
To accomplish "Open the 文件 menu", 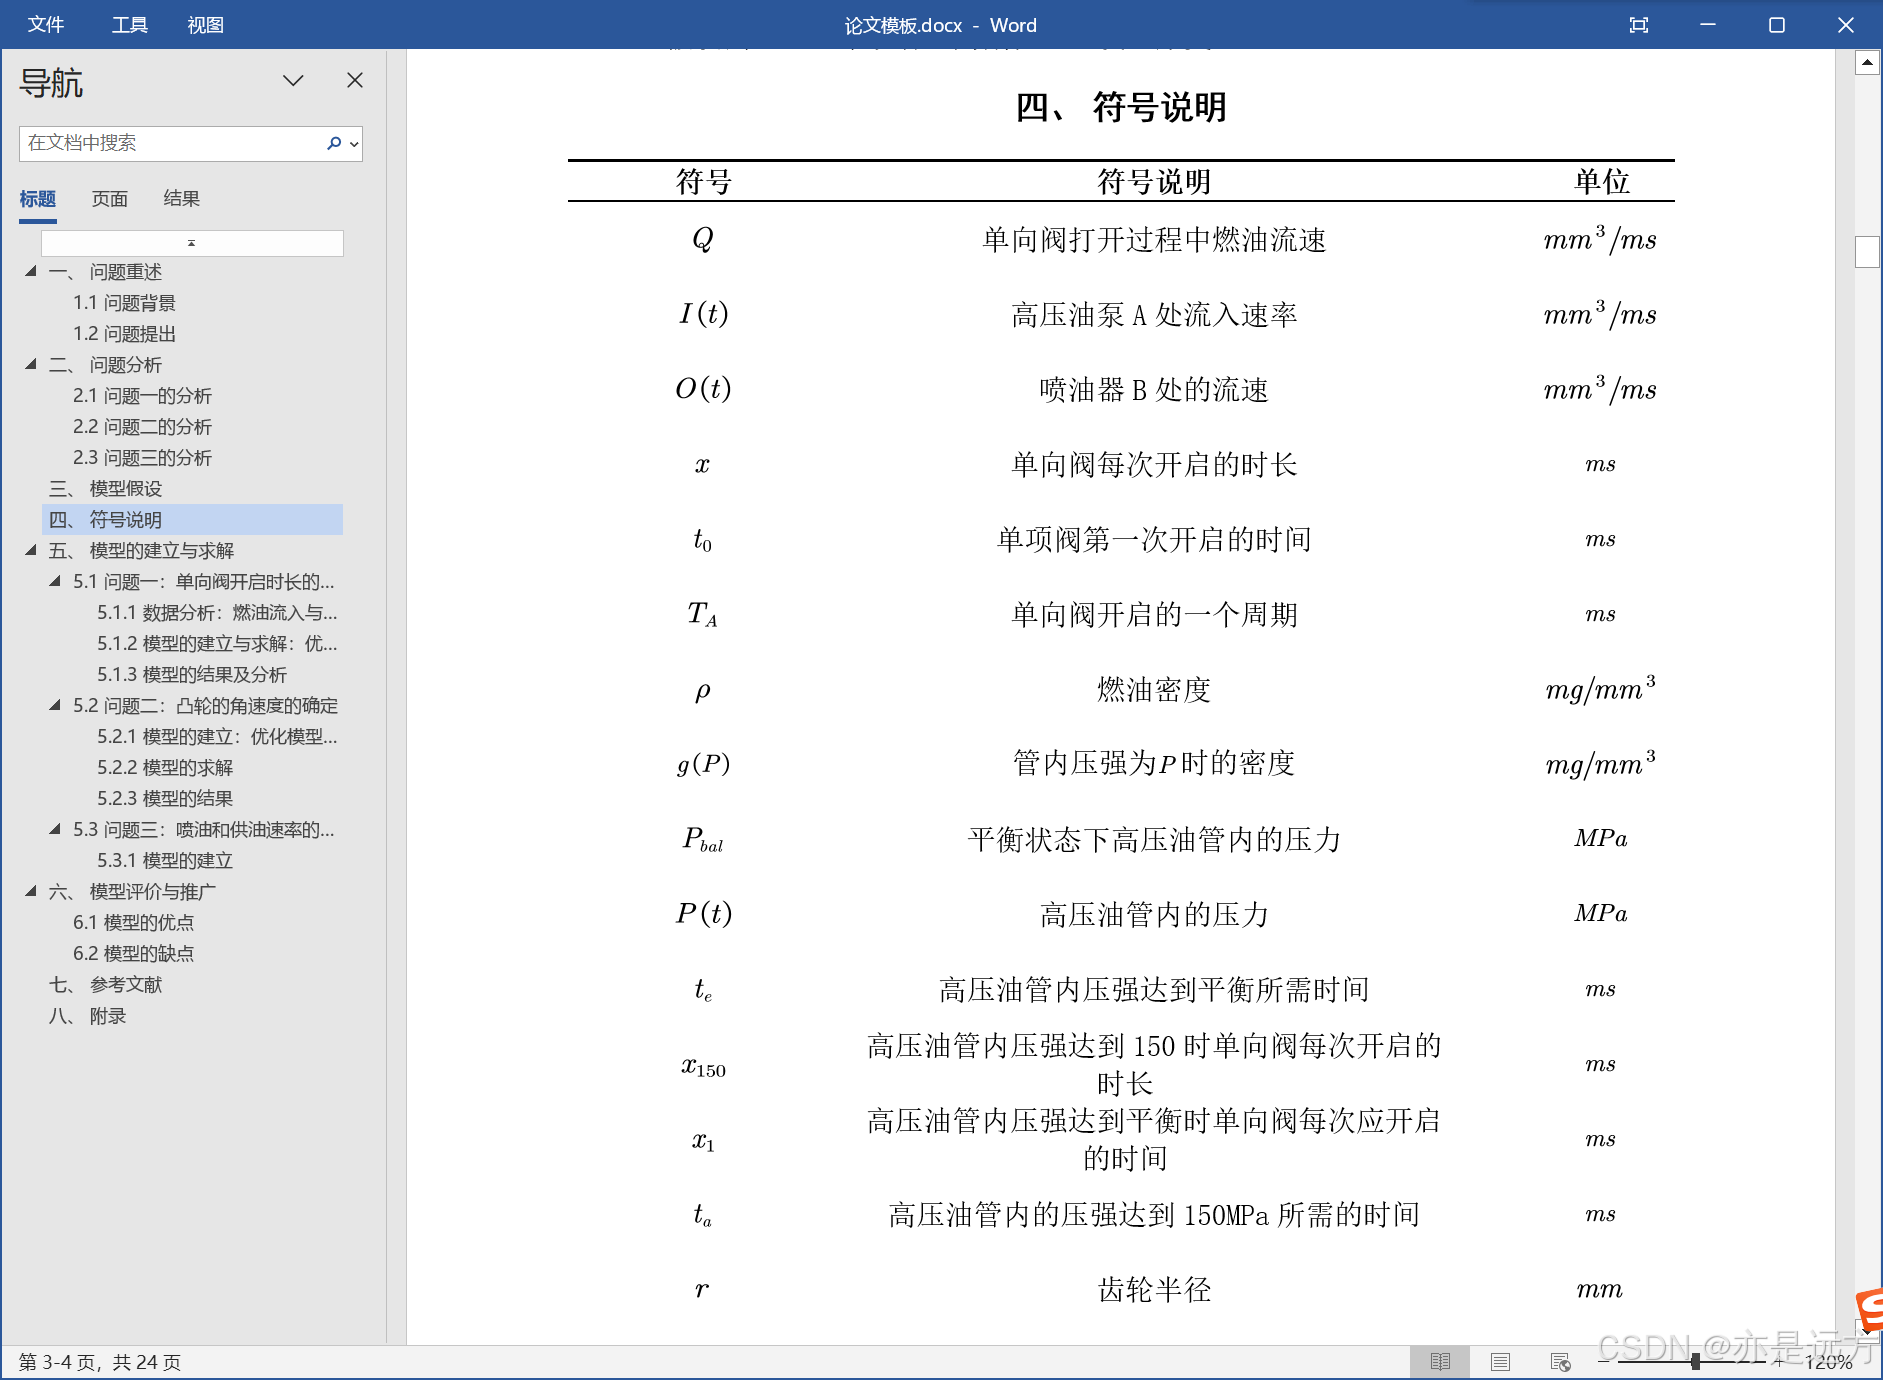I will [46, 25].
